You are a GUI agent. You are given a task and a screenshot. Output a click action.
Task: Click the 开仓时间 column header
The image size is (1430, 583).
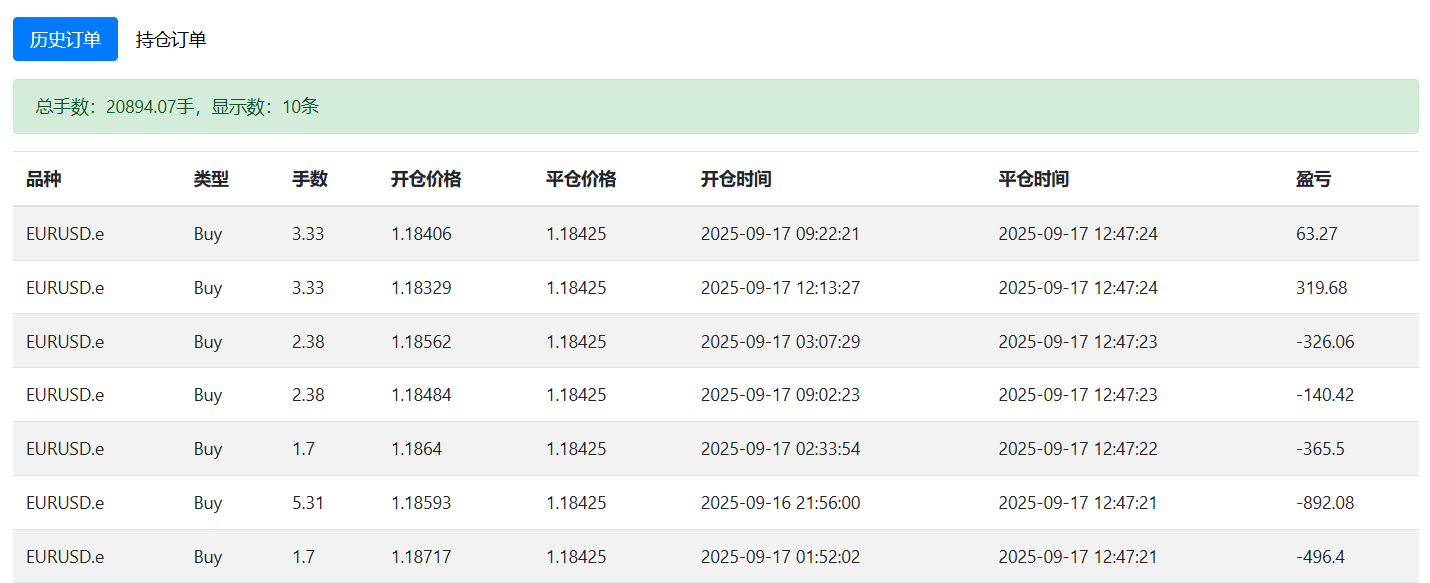tap(736, 179)
